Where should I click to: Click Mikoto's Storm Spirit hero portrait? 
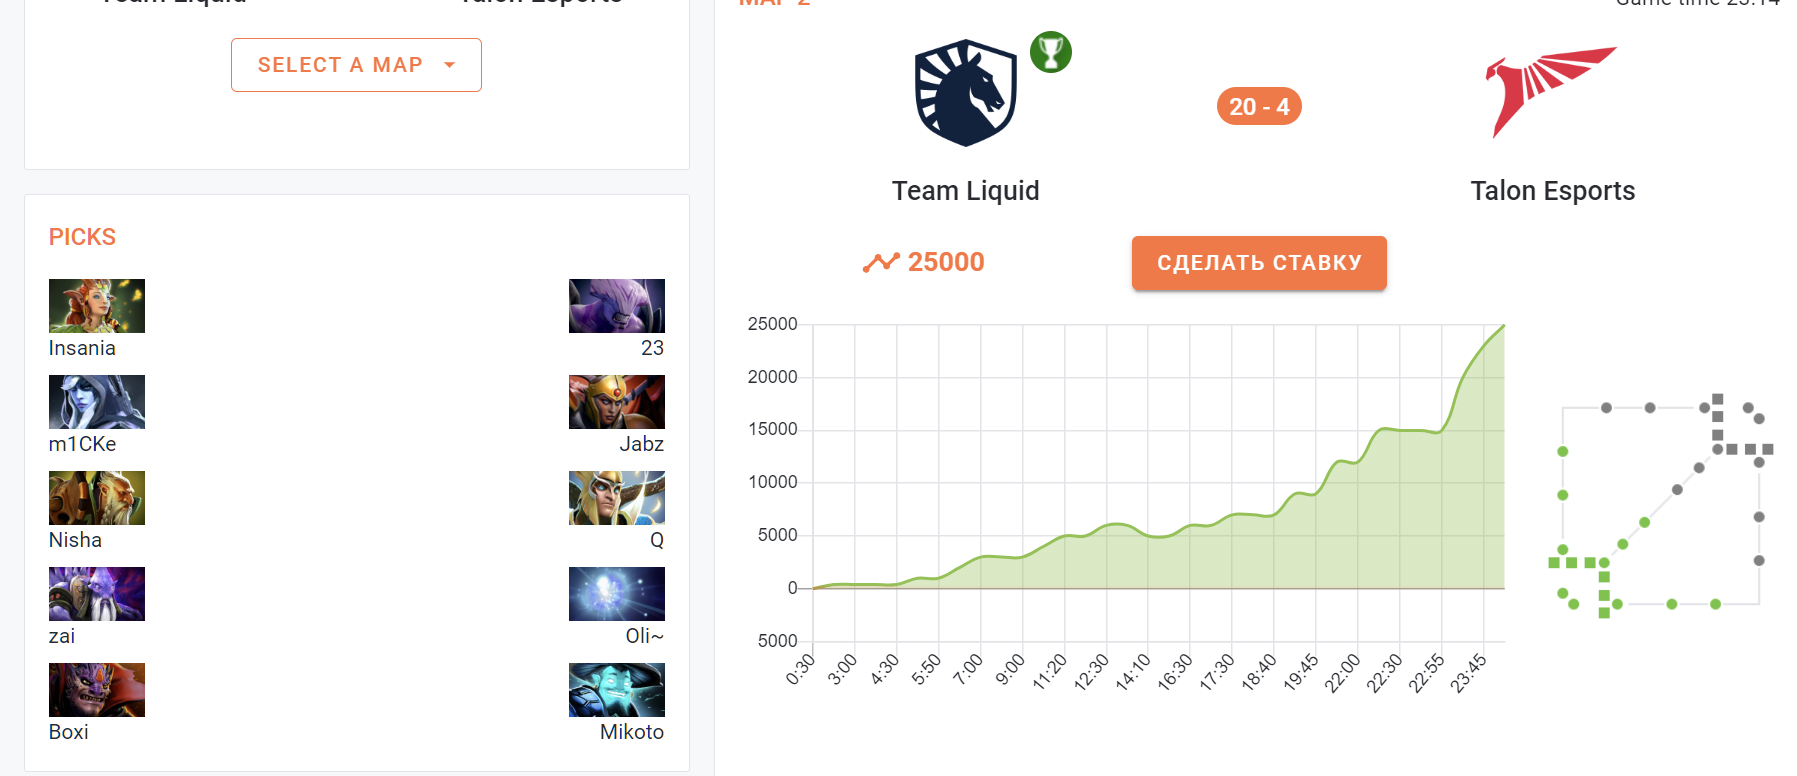pyautogui.click(x=616, y=690)
